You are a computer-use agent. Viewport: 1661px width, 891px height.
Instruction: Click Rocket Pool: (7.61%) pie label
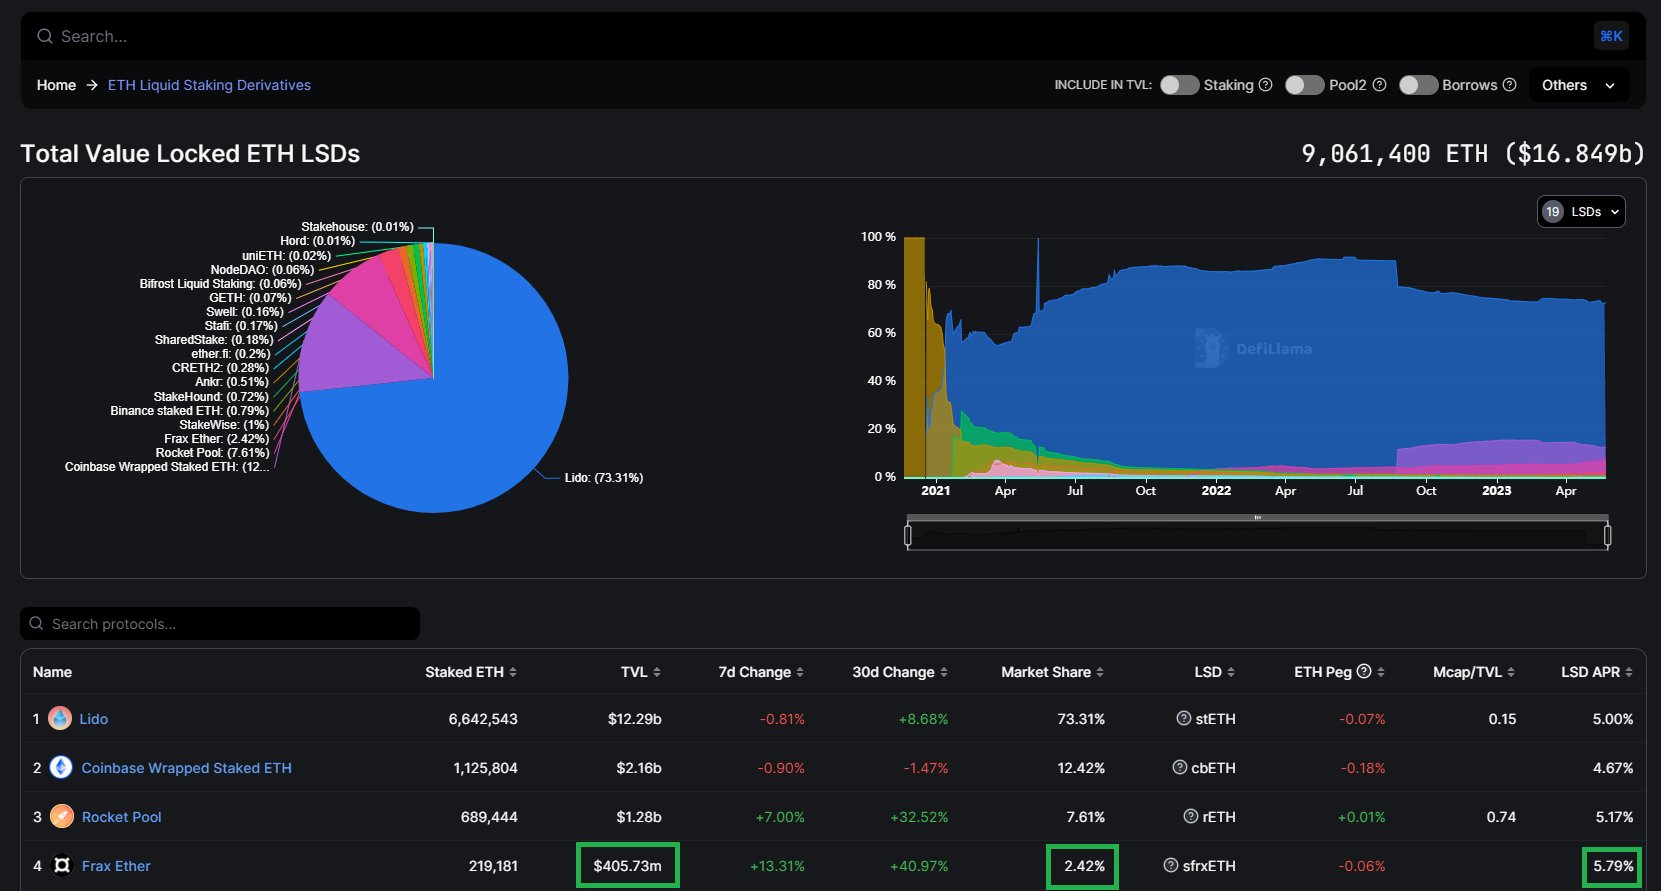pos(212,452)
